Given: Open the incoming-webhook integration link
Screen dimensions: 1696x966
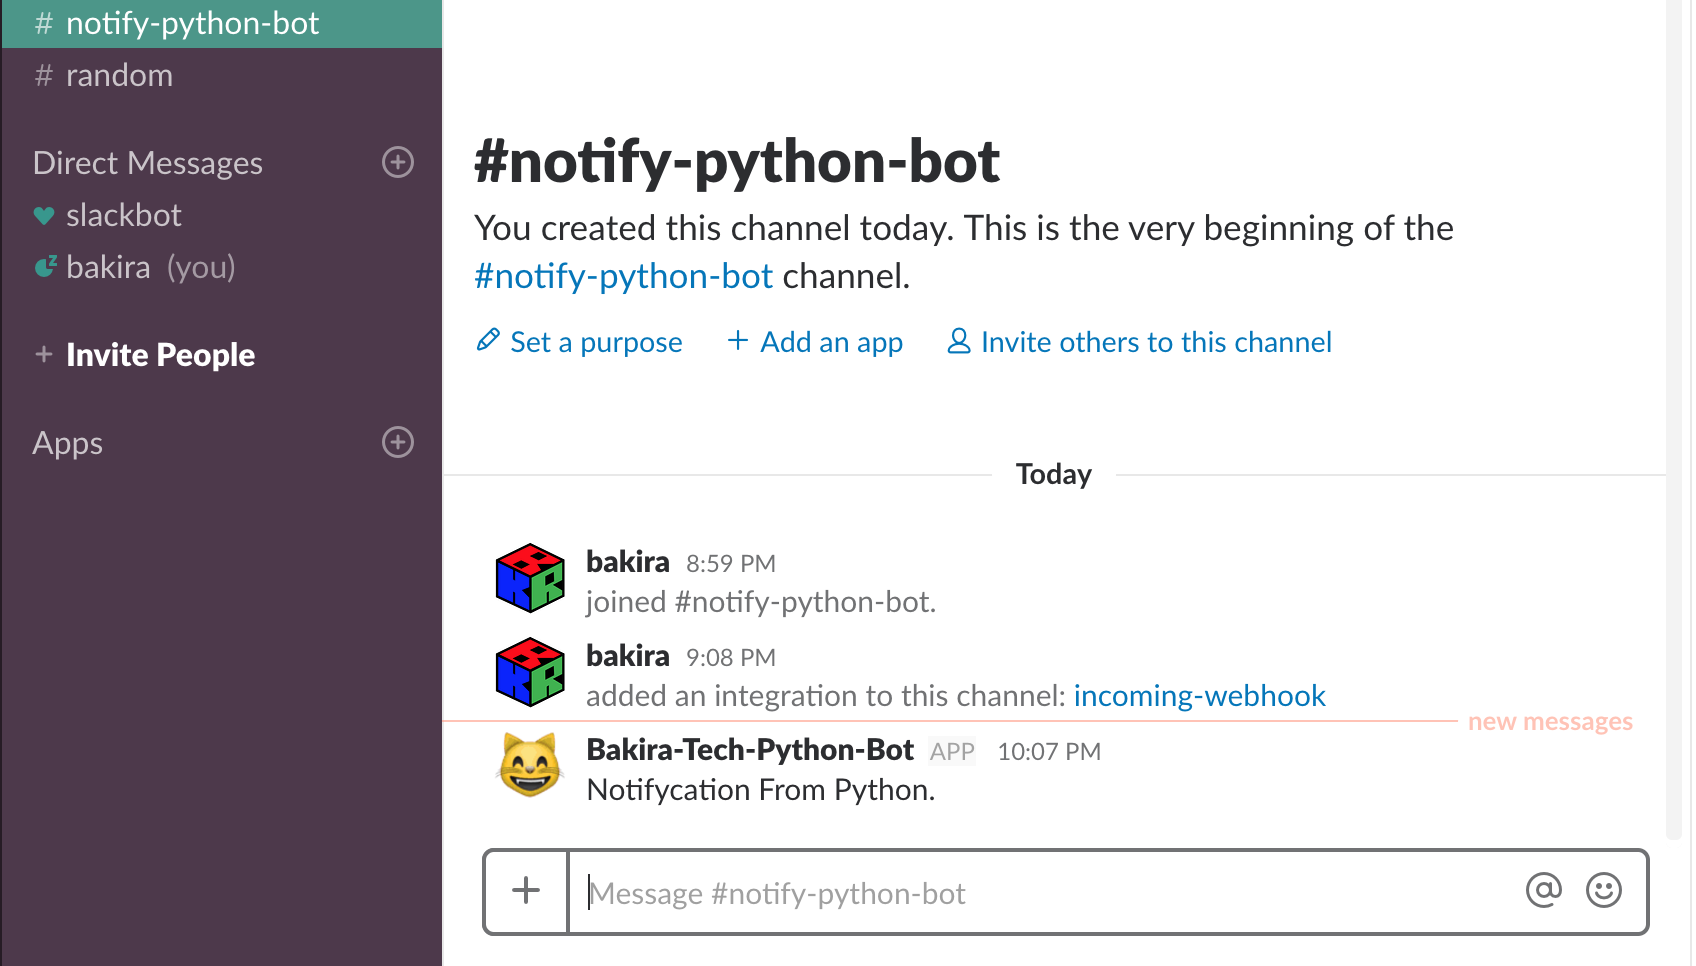Looking at the screenshot, I should (1199, 696).
